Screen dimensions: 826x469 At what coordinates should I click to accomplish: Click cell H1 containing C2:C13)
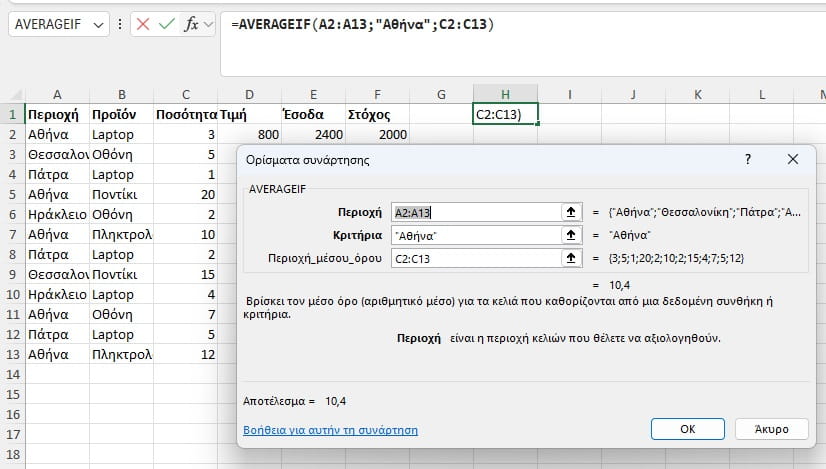505,114
